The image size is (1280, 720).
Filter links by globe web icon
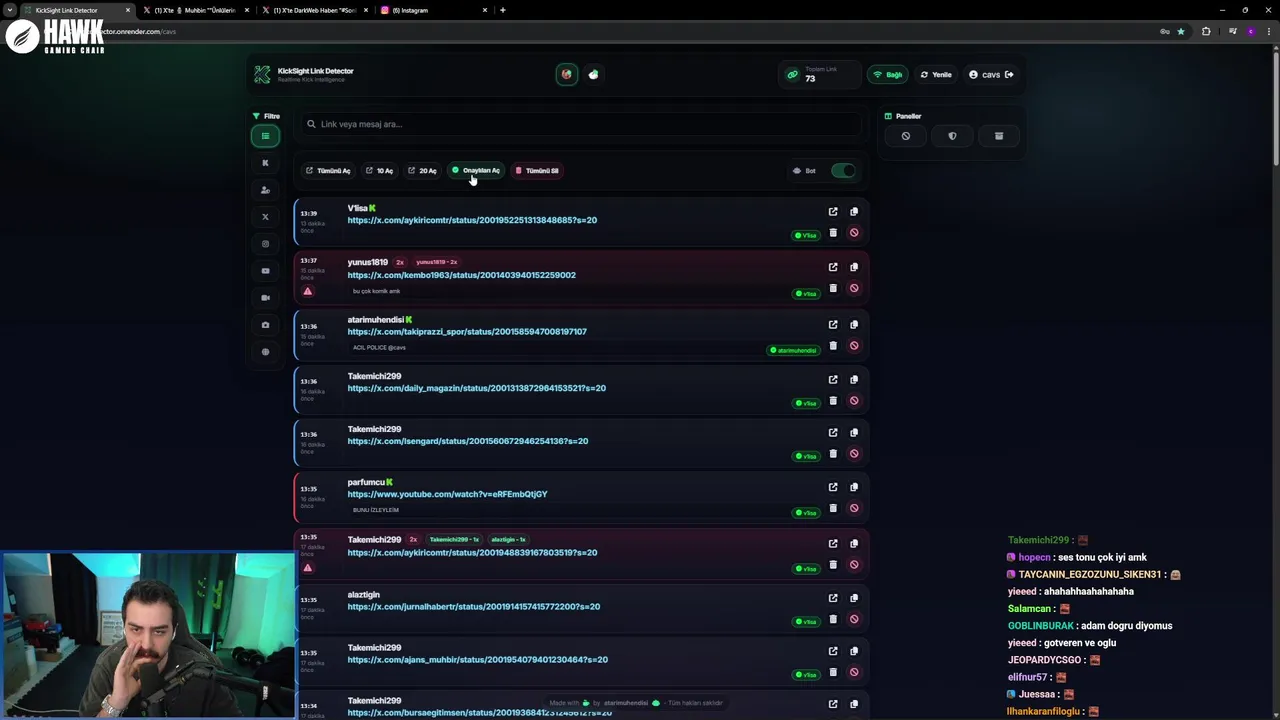[x=265, y=352]
